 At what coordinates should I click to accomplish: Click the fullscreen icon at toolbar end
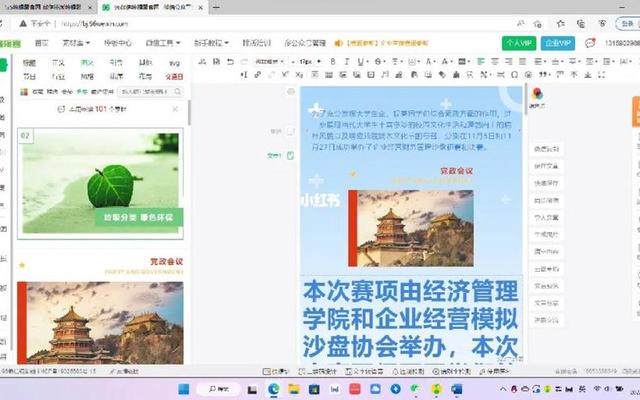[x=601, y=75]
